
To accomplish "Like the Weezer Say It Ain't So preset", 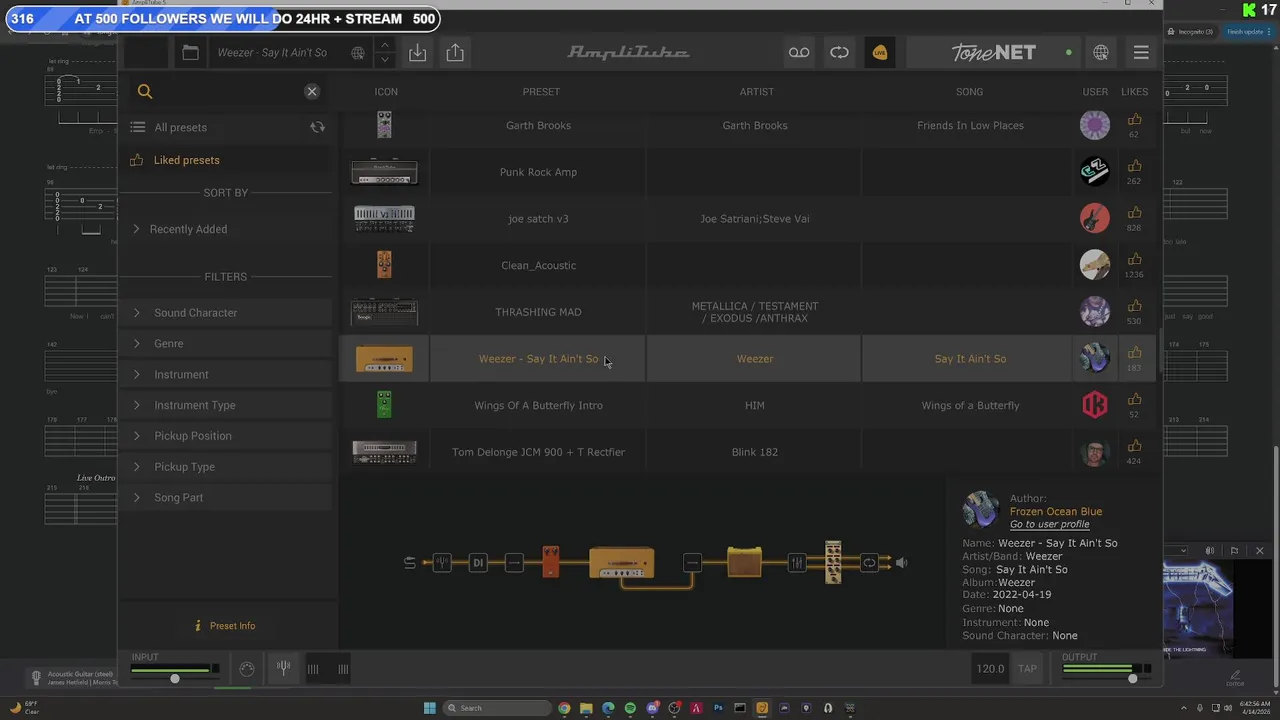I will tap(1134, 353).
